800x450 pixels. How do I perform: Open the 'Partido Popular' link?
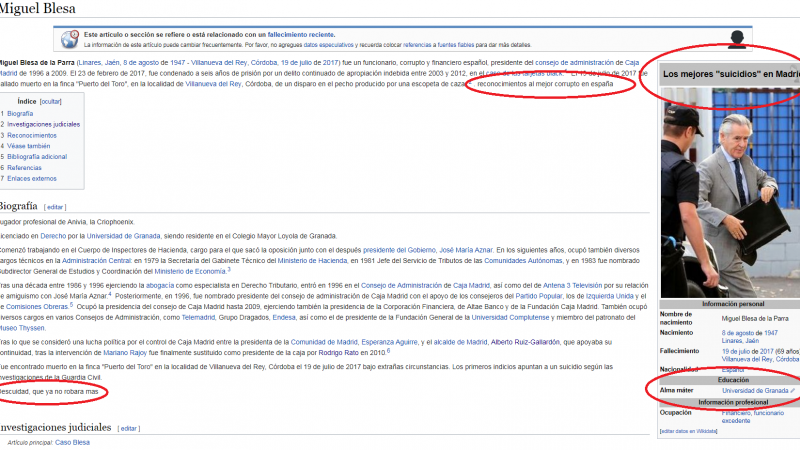539,296
